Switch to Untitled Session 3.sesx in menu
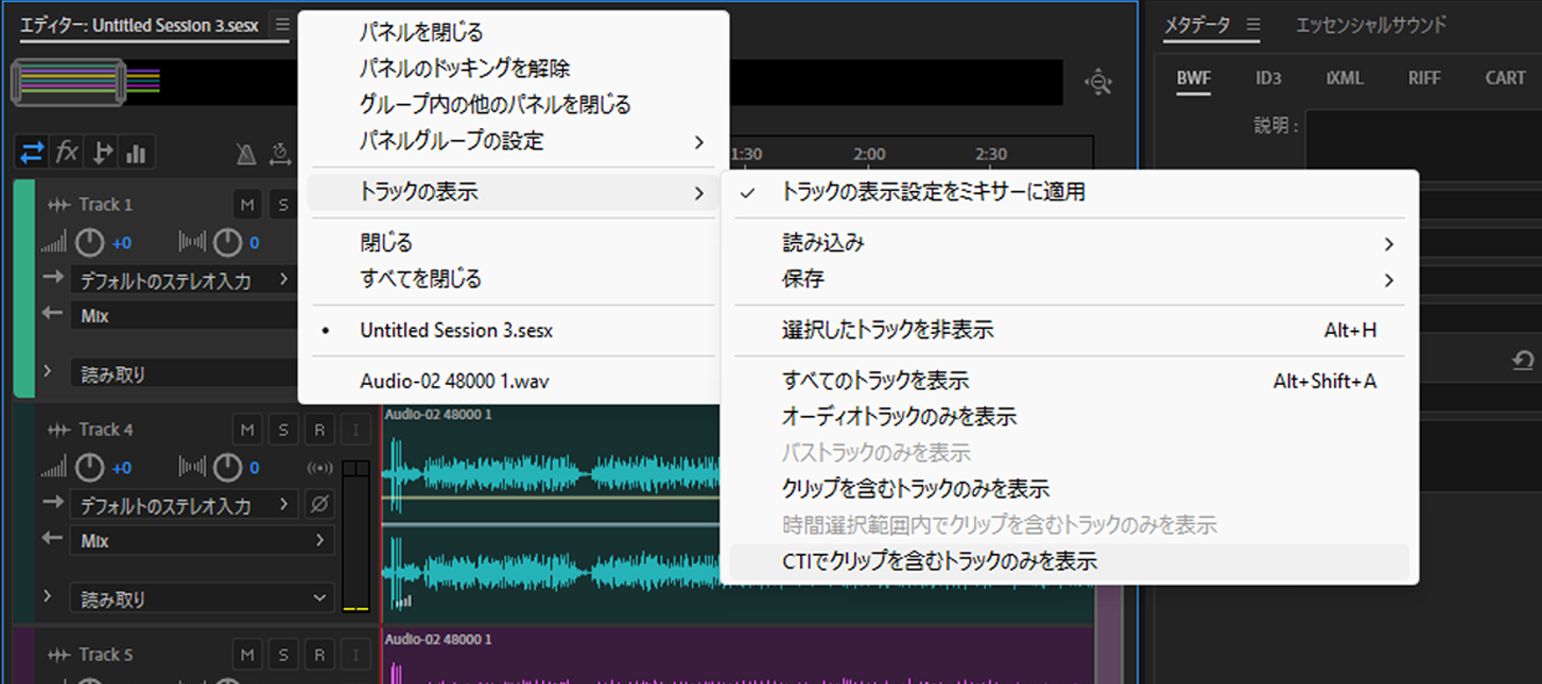 coord(513,330)
